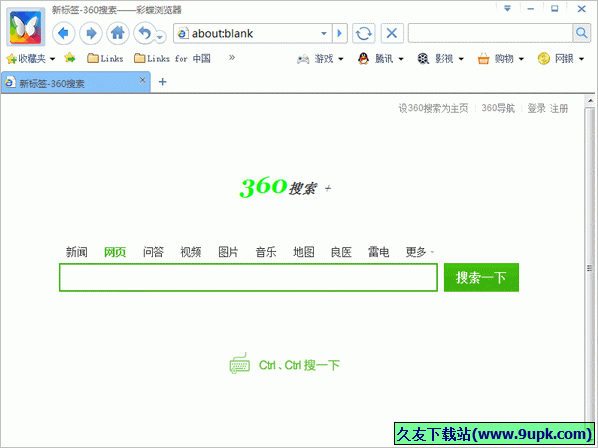Open the 影视 video dropdown
598x448 pixels.
tap(440, 59)
